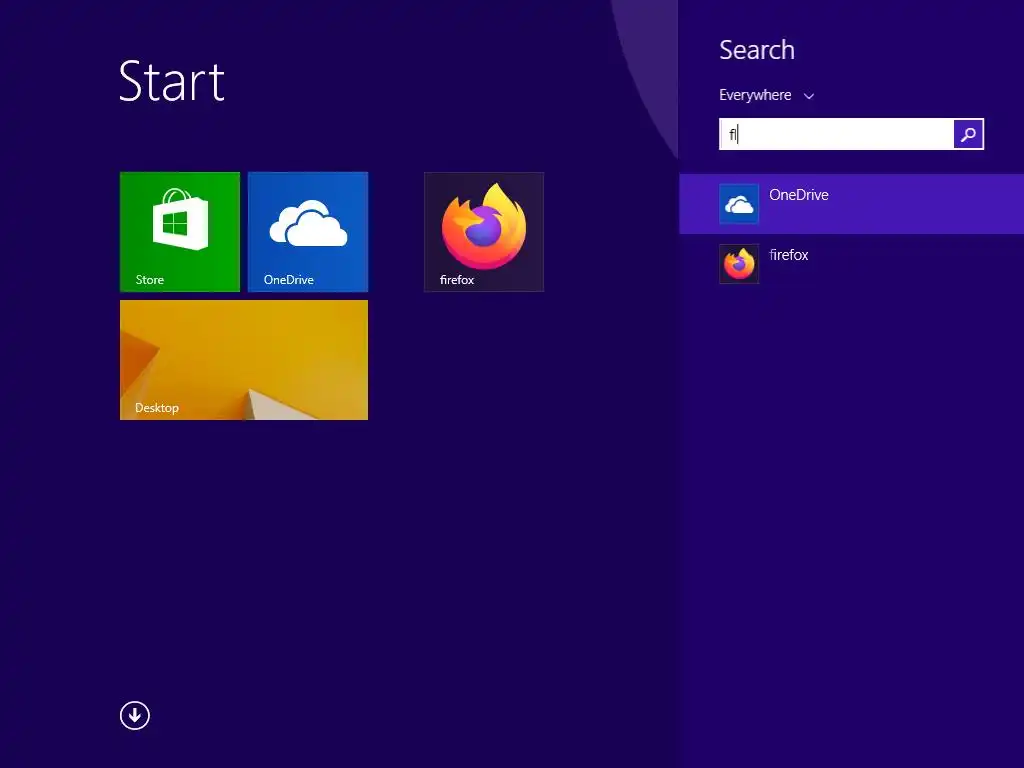Expand the Everywhere search scope dropdown
Viewport: 1024px width, 768px height.
tap(767, 95)
